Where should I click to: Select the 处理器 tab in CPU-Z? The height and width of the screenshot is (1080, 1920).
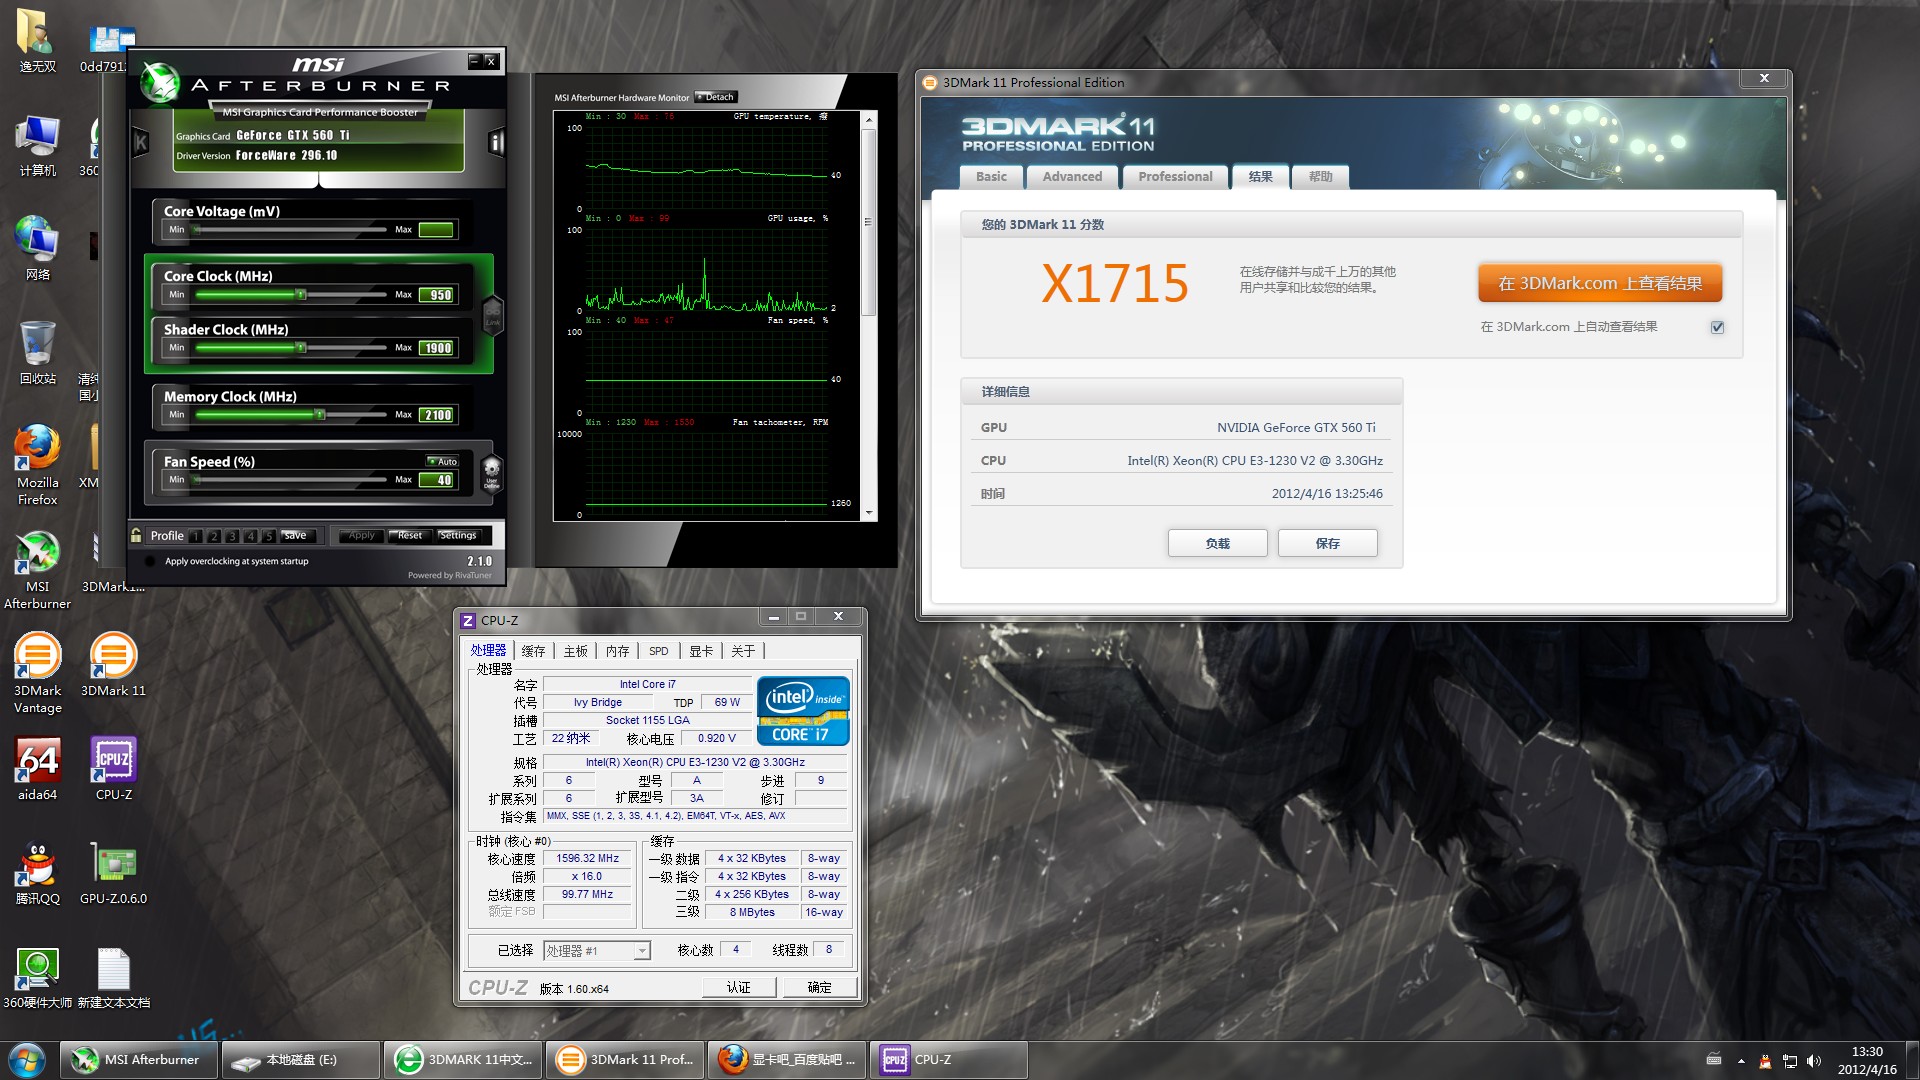(x=488, y=650)
